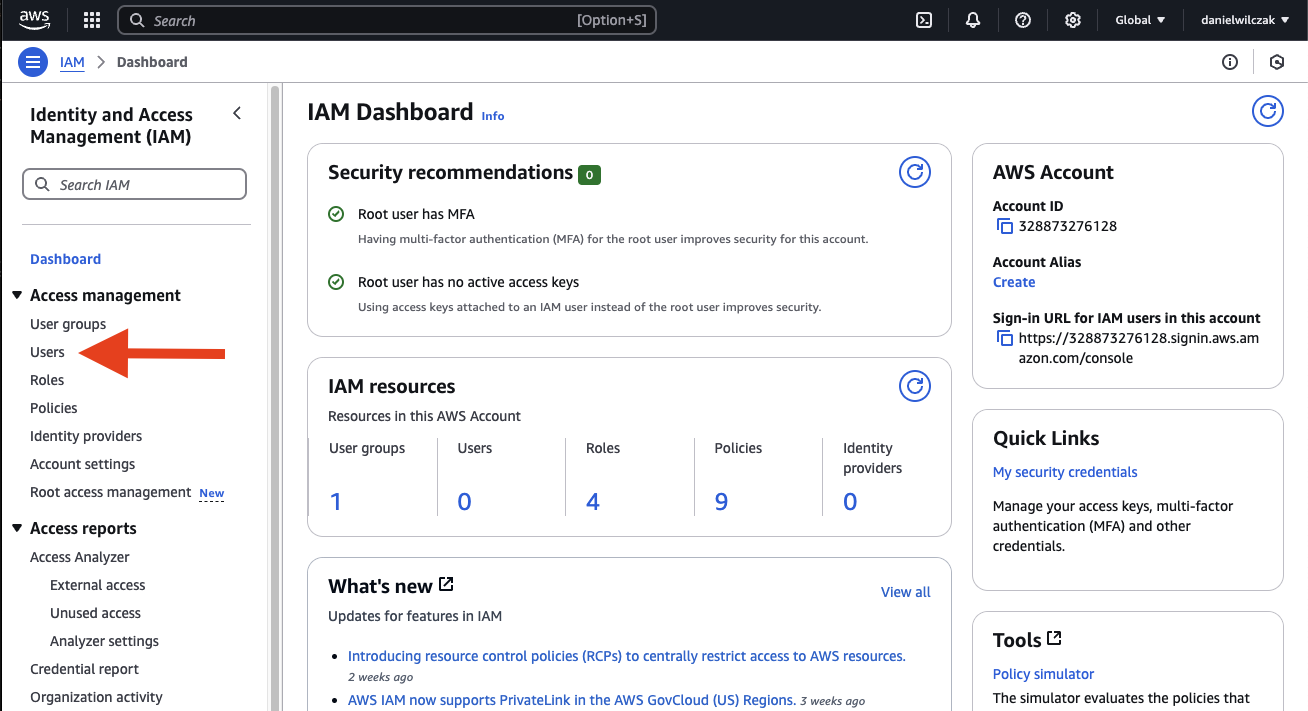Click the Search IAM field
The image size is (1308, 711).
tap(134, 184)
